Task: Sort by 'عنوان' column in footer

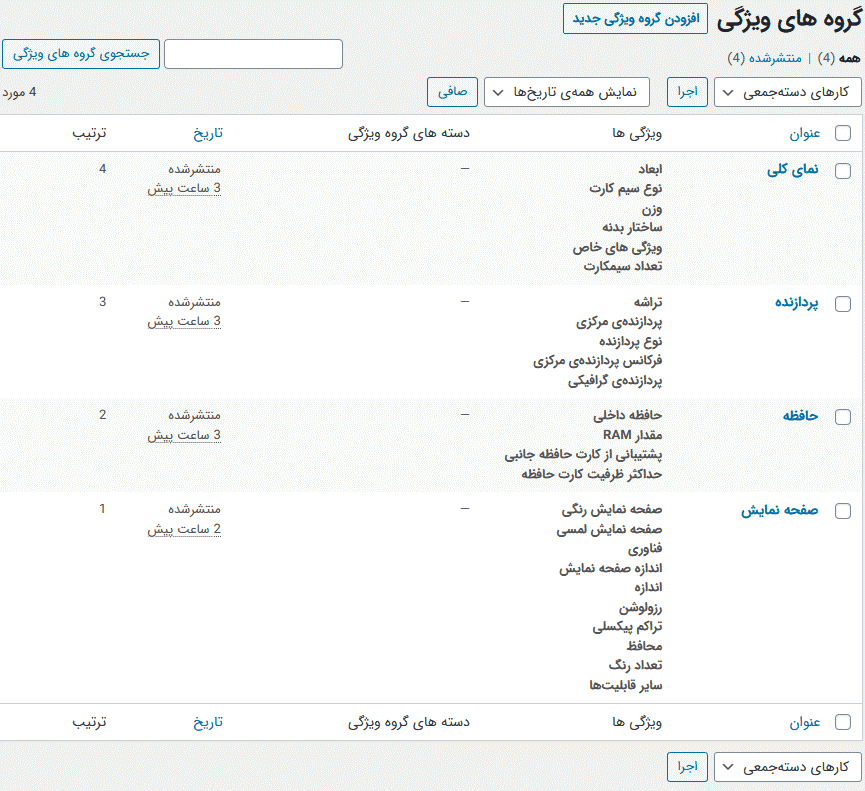Action: (805, 722)
